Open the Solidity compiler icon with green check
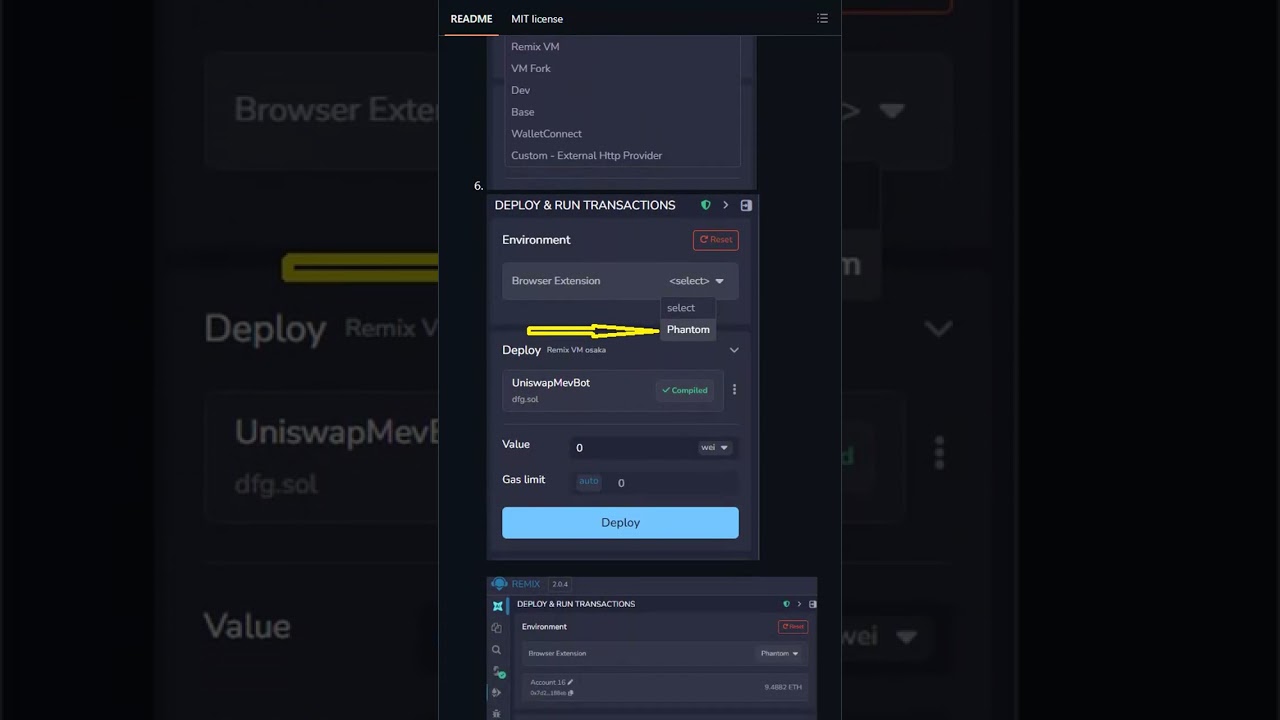The width and height of the screenshot is (1280, 720). coord(497,672)
